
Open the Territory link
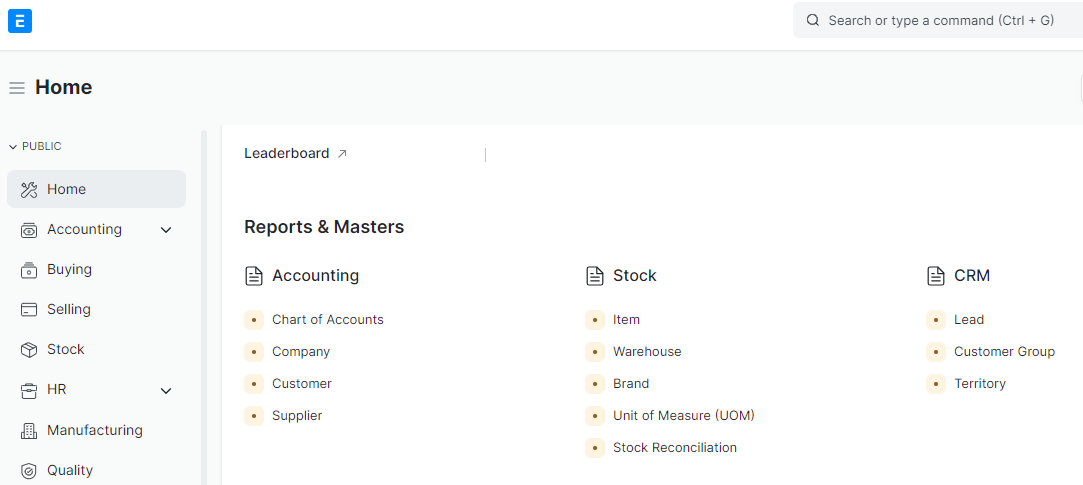click(979, 383)
